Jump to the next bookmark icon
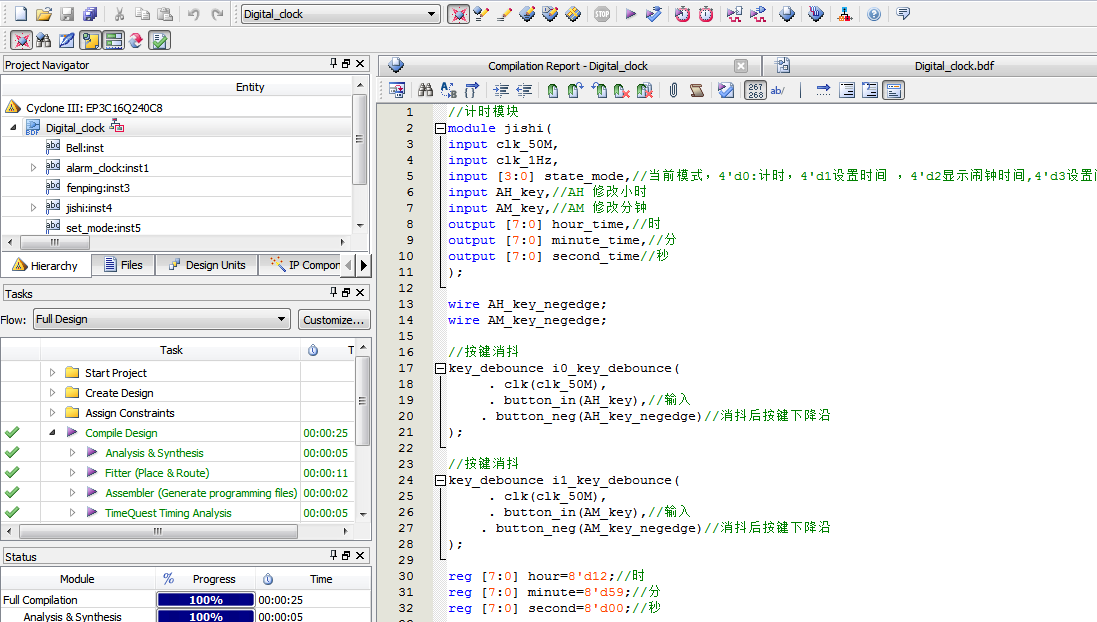This screenshot has width=1097, height=622. click(x=576, y=90)
